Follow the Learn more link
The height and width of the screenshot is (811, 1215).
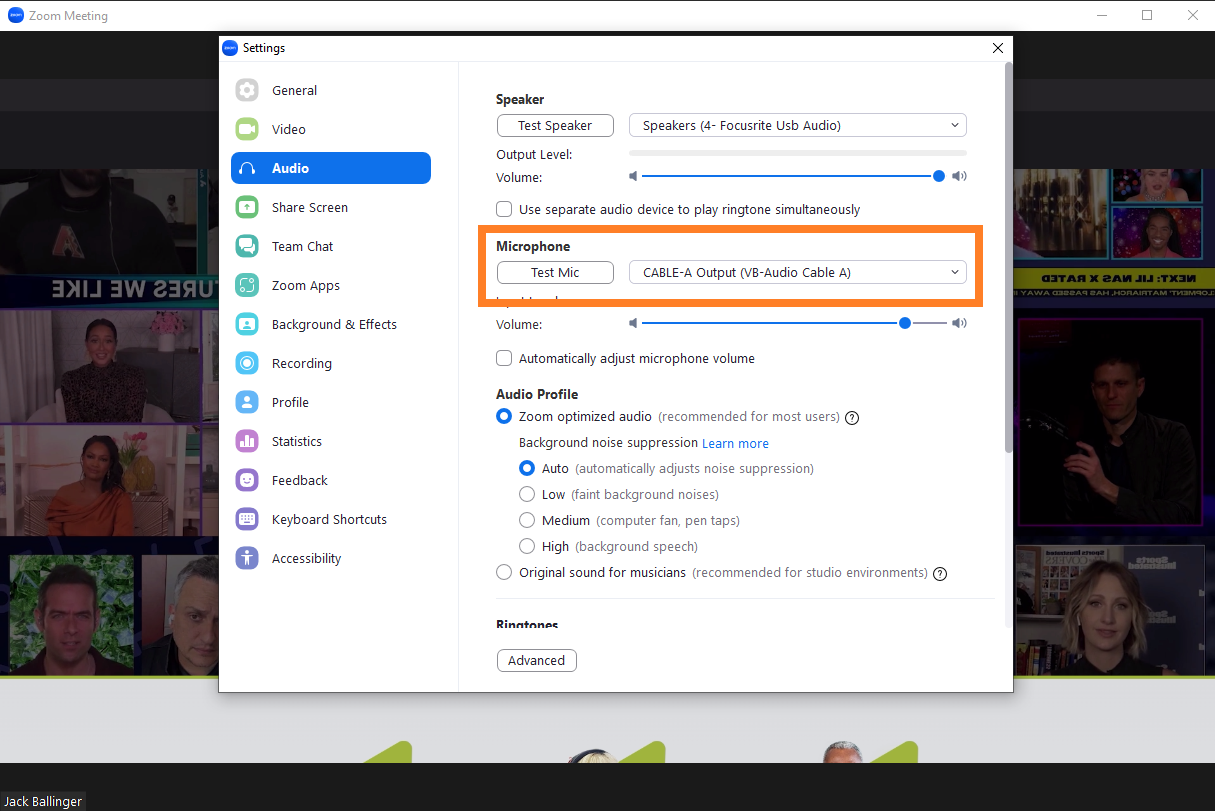pyautogui.click(x=735, y=443)
